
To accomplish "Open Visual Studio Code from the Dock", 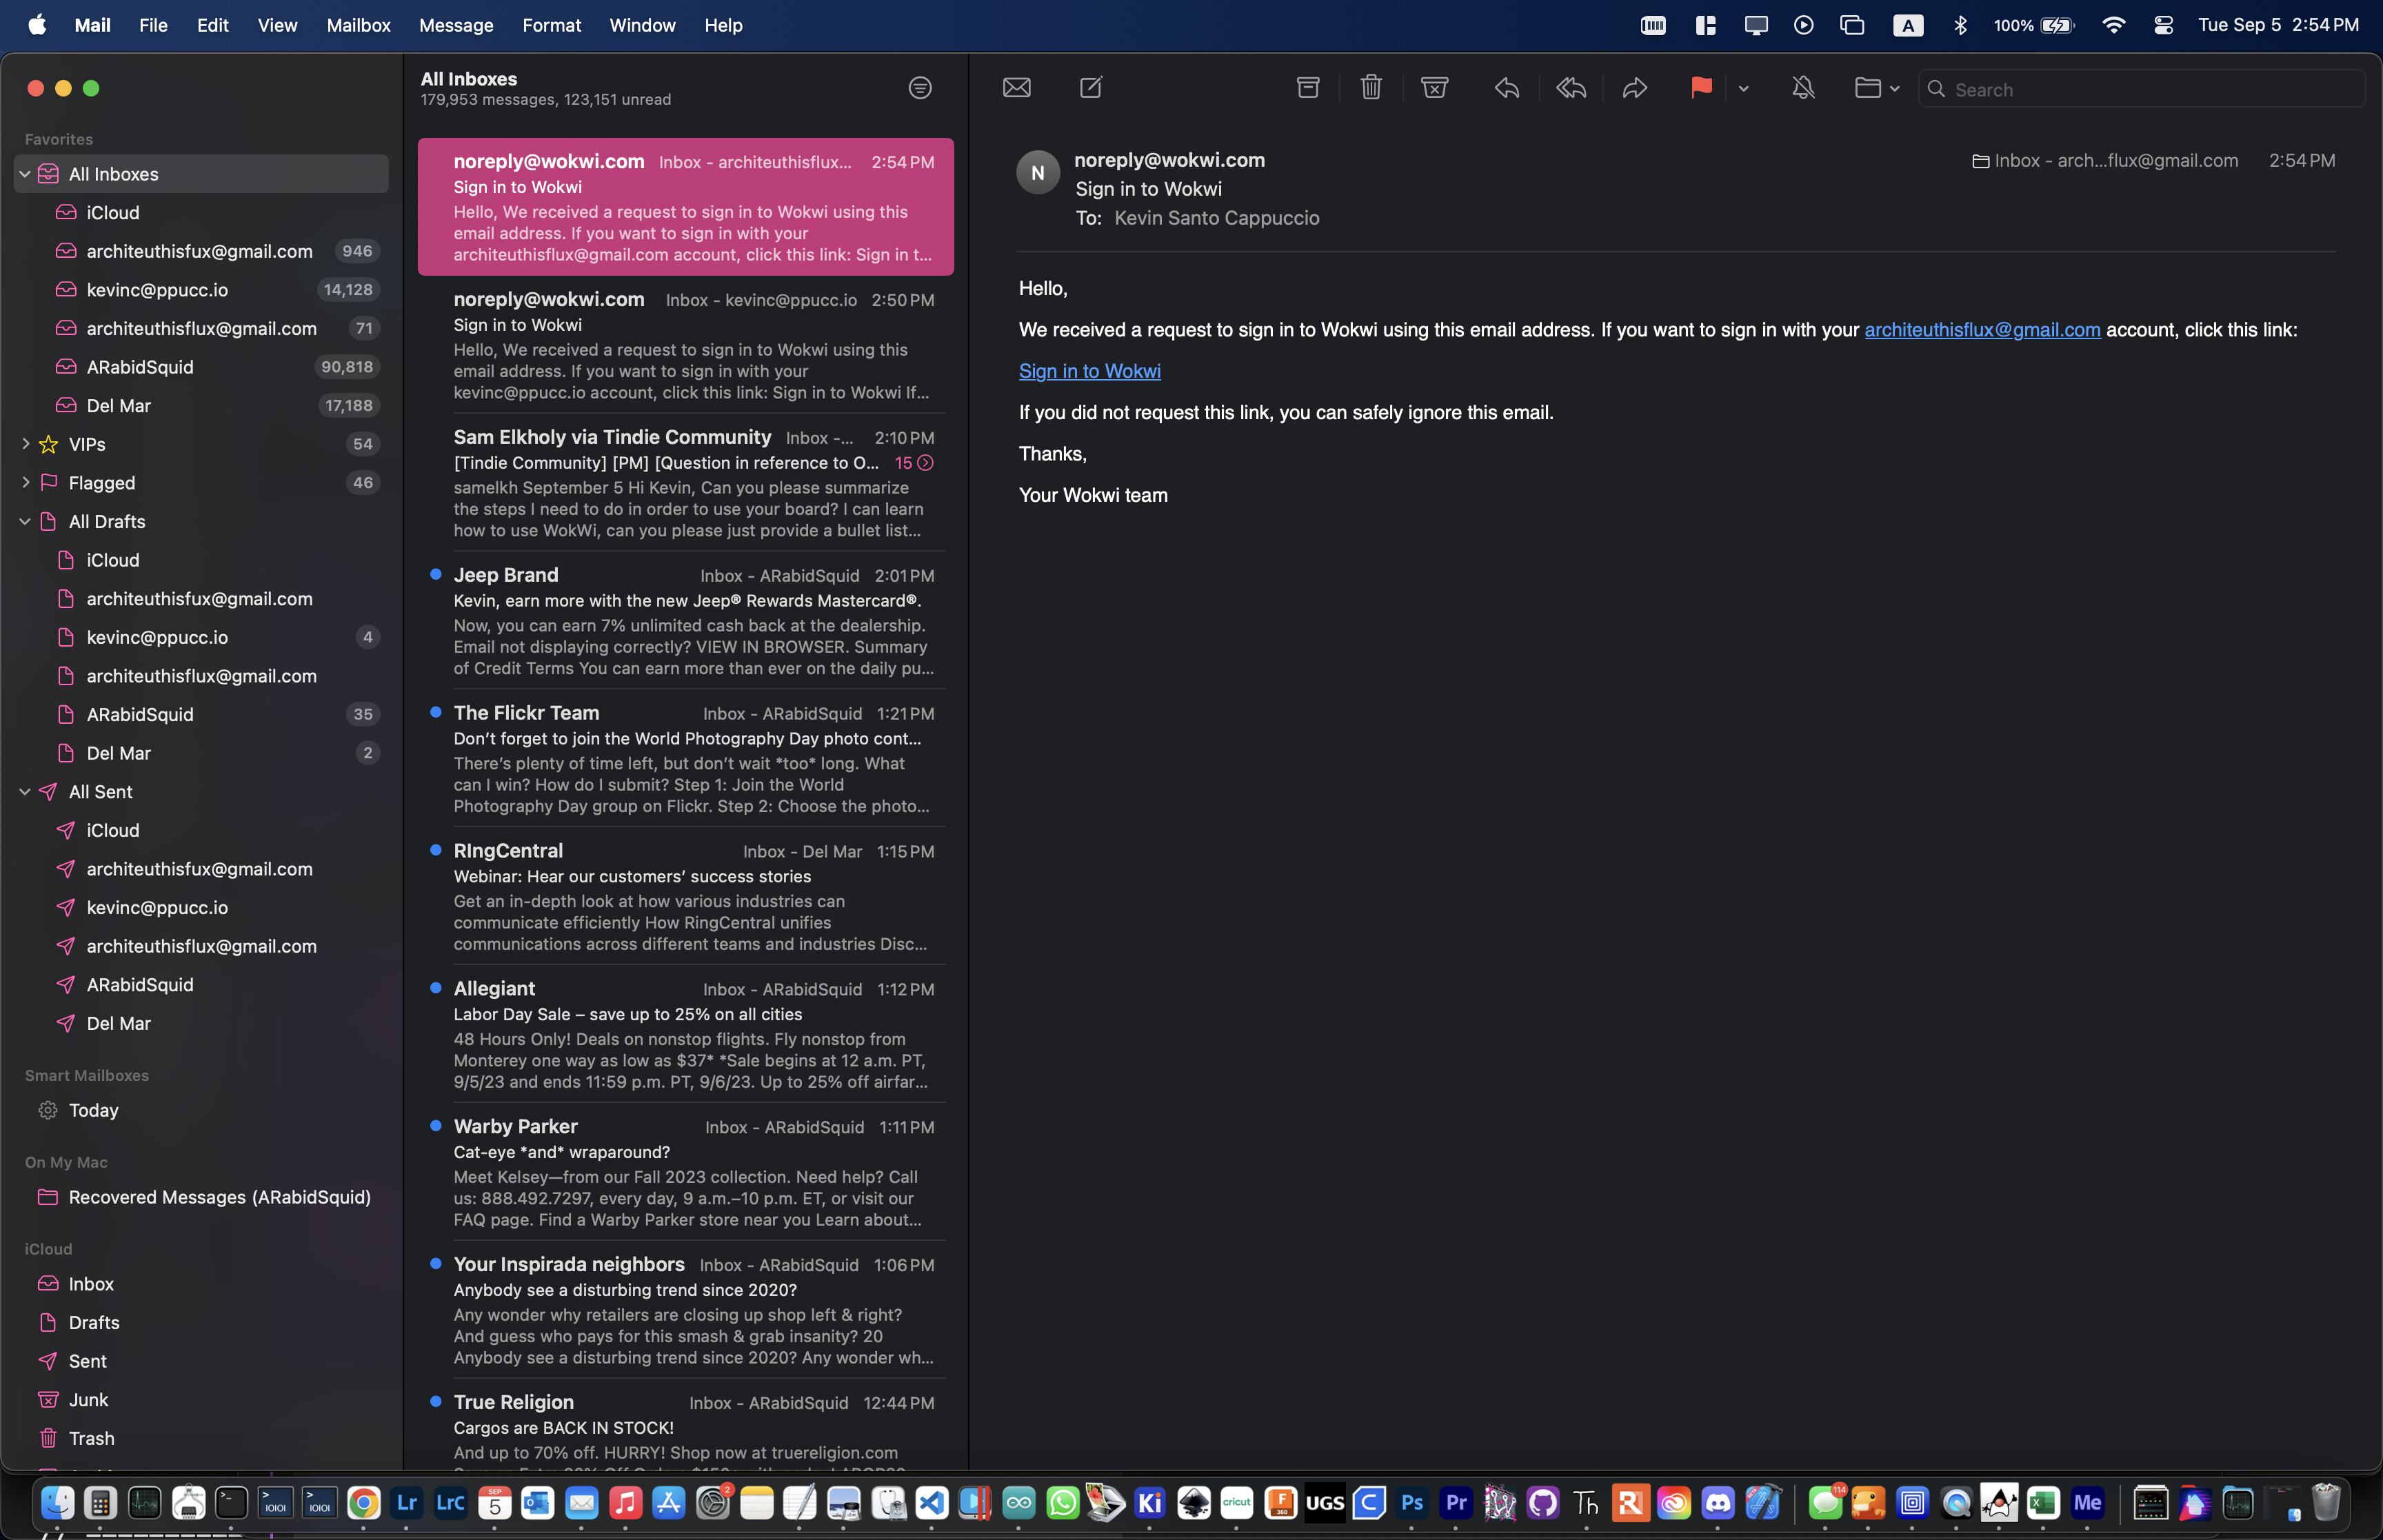I will click(932, 1503).
